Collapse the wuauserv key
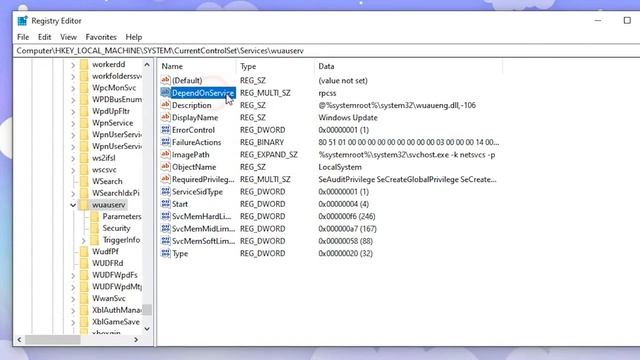The width and height of the screenshot is (640, 360). point(73,205)
